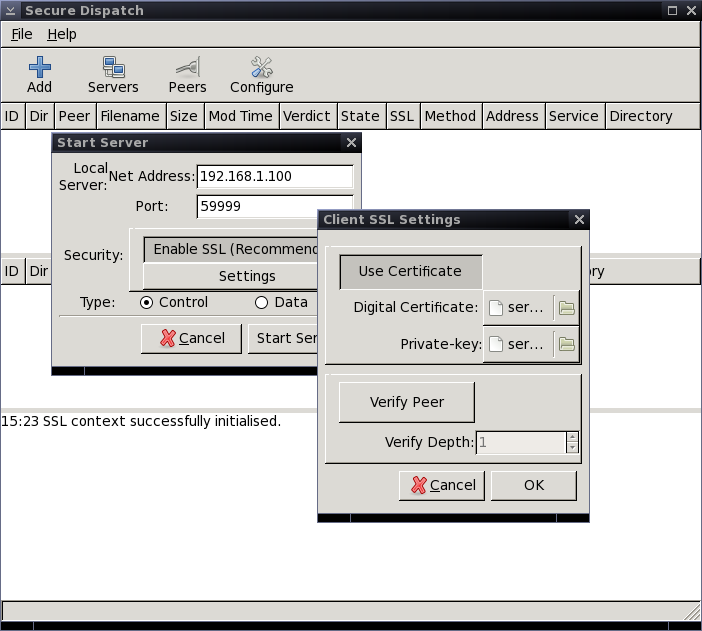Screen dimensions: 702x631
Task: Toggle the Verify Peer button
Action: 407,402
